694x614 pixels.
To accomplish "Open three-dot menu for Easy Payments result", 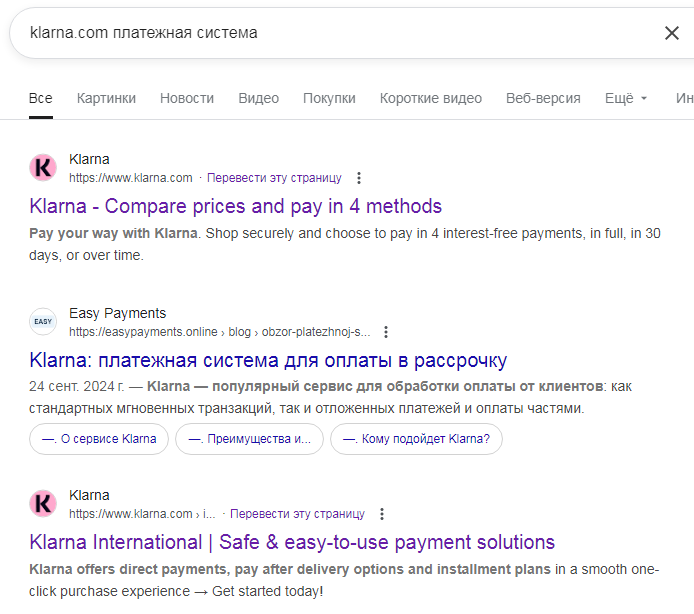I will tap(386, 332).
